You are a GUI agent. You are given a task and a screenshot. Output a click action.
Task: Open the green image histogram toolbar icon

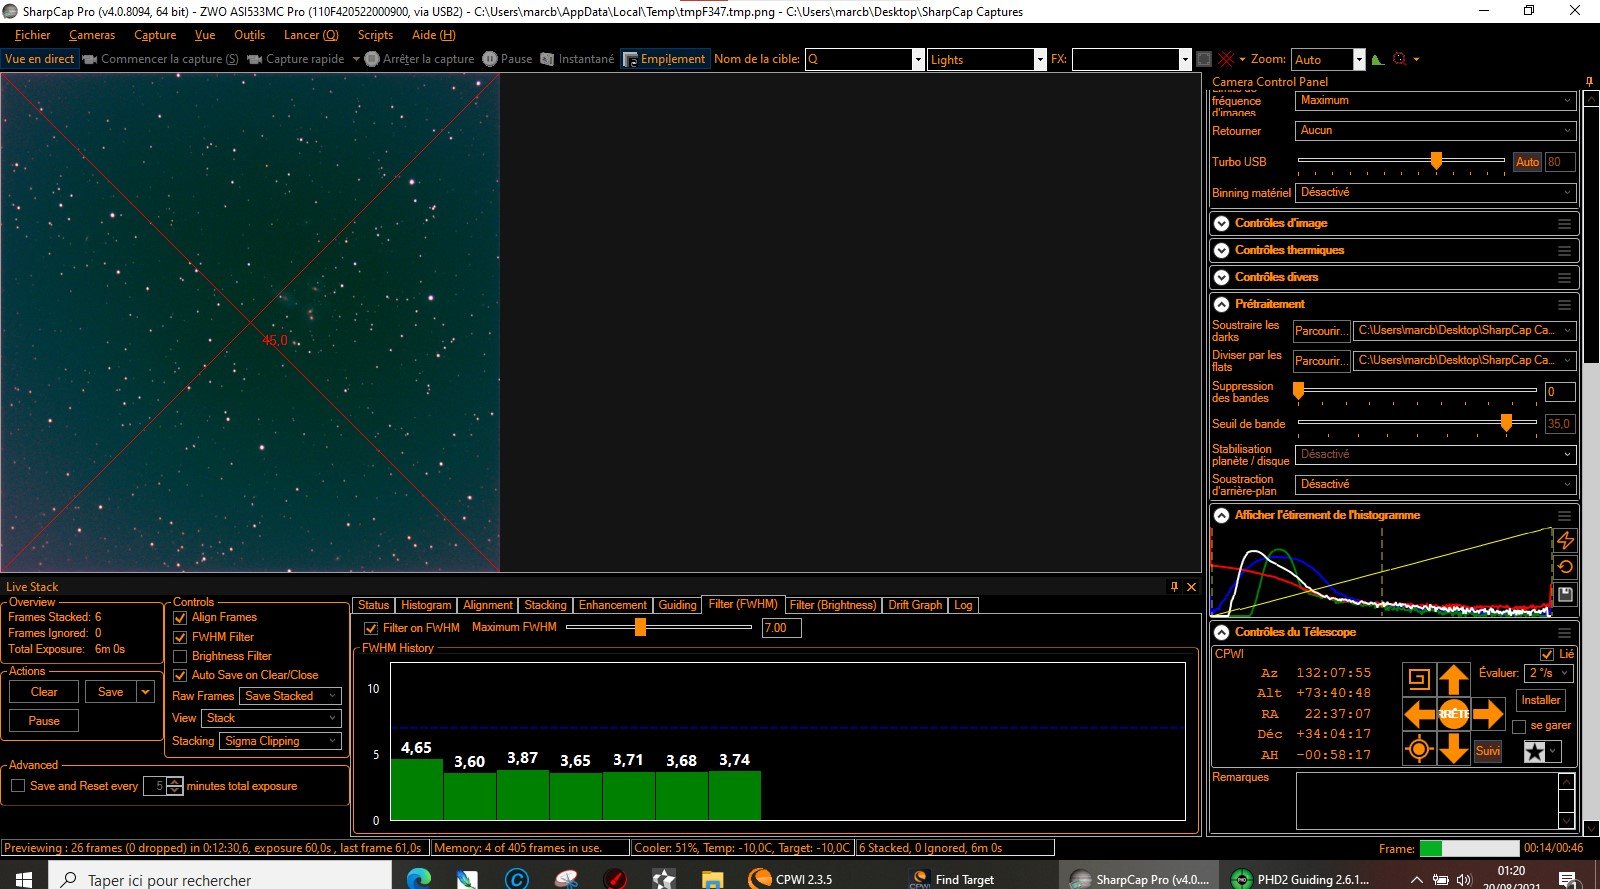(1378, 59)
